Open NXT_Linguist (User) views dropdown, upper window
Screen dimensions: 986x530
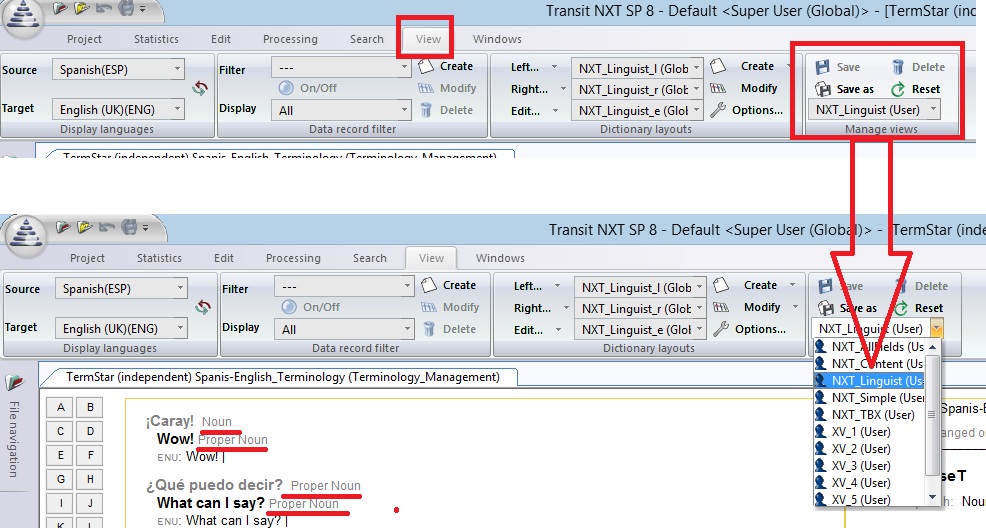934,109
